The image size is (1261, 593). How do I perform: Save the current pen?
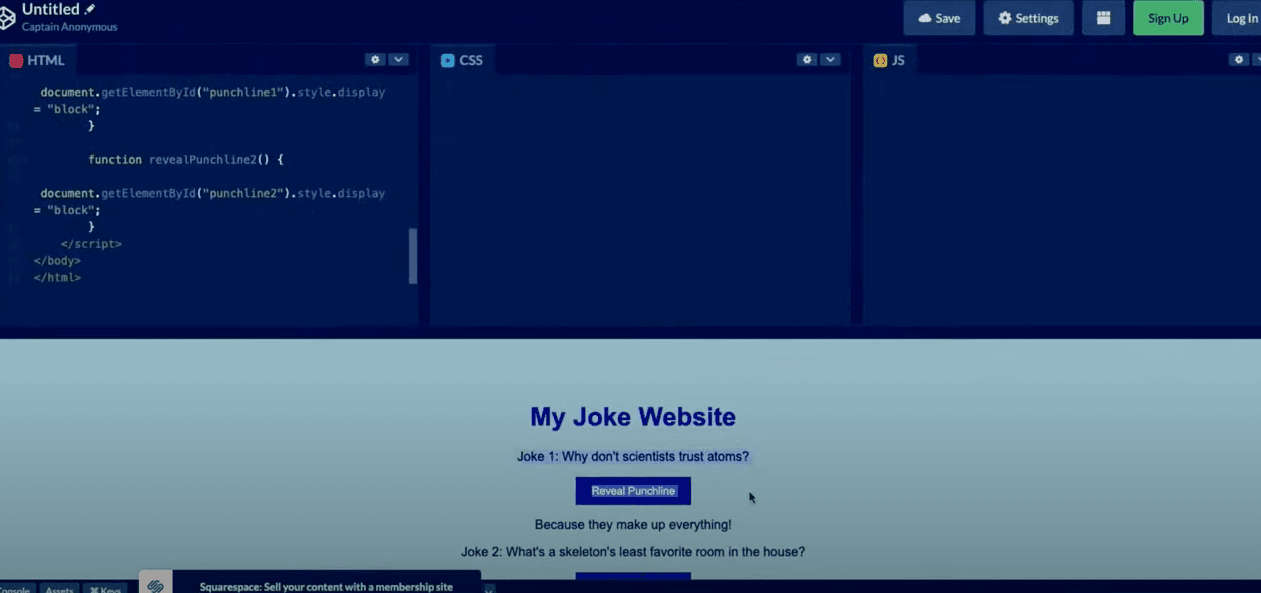click(938, 17)
